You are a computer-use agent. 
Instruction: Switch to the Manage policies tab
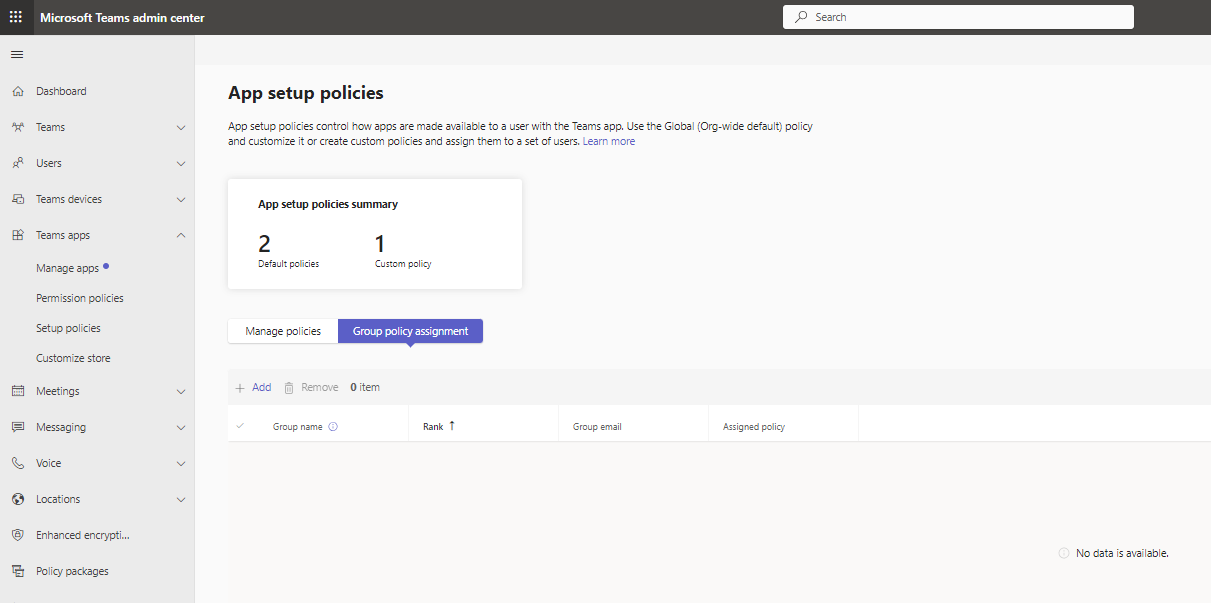click(x=283, y=331)
